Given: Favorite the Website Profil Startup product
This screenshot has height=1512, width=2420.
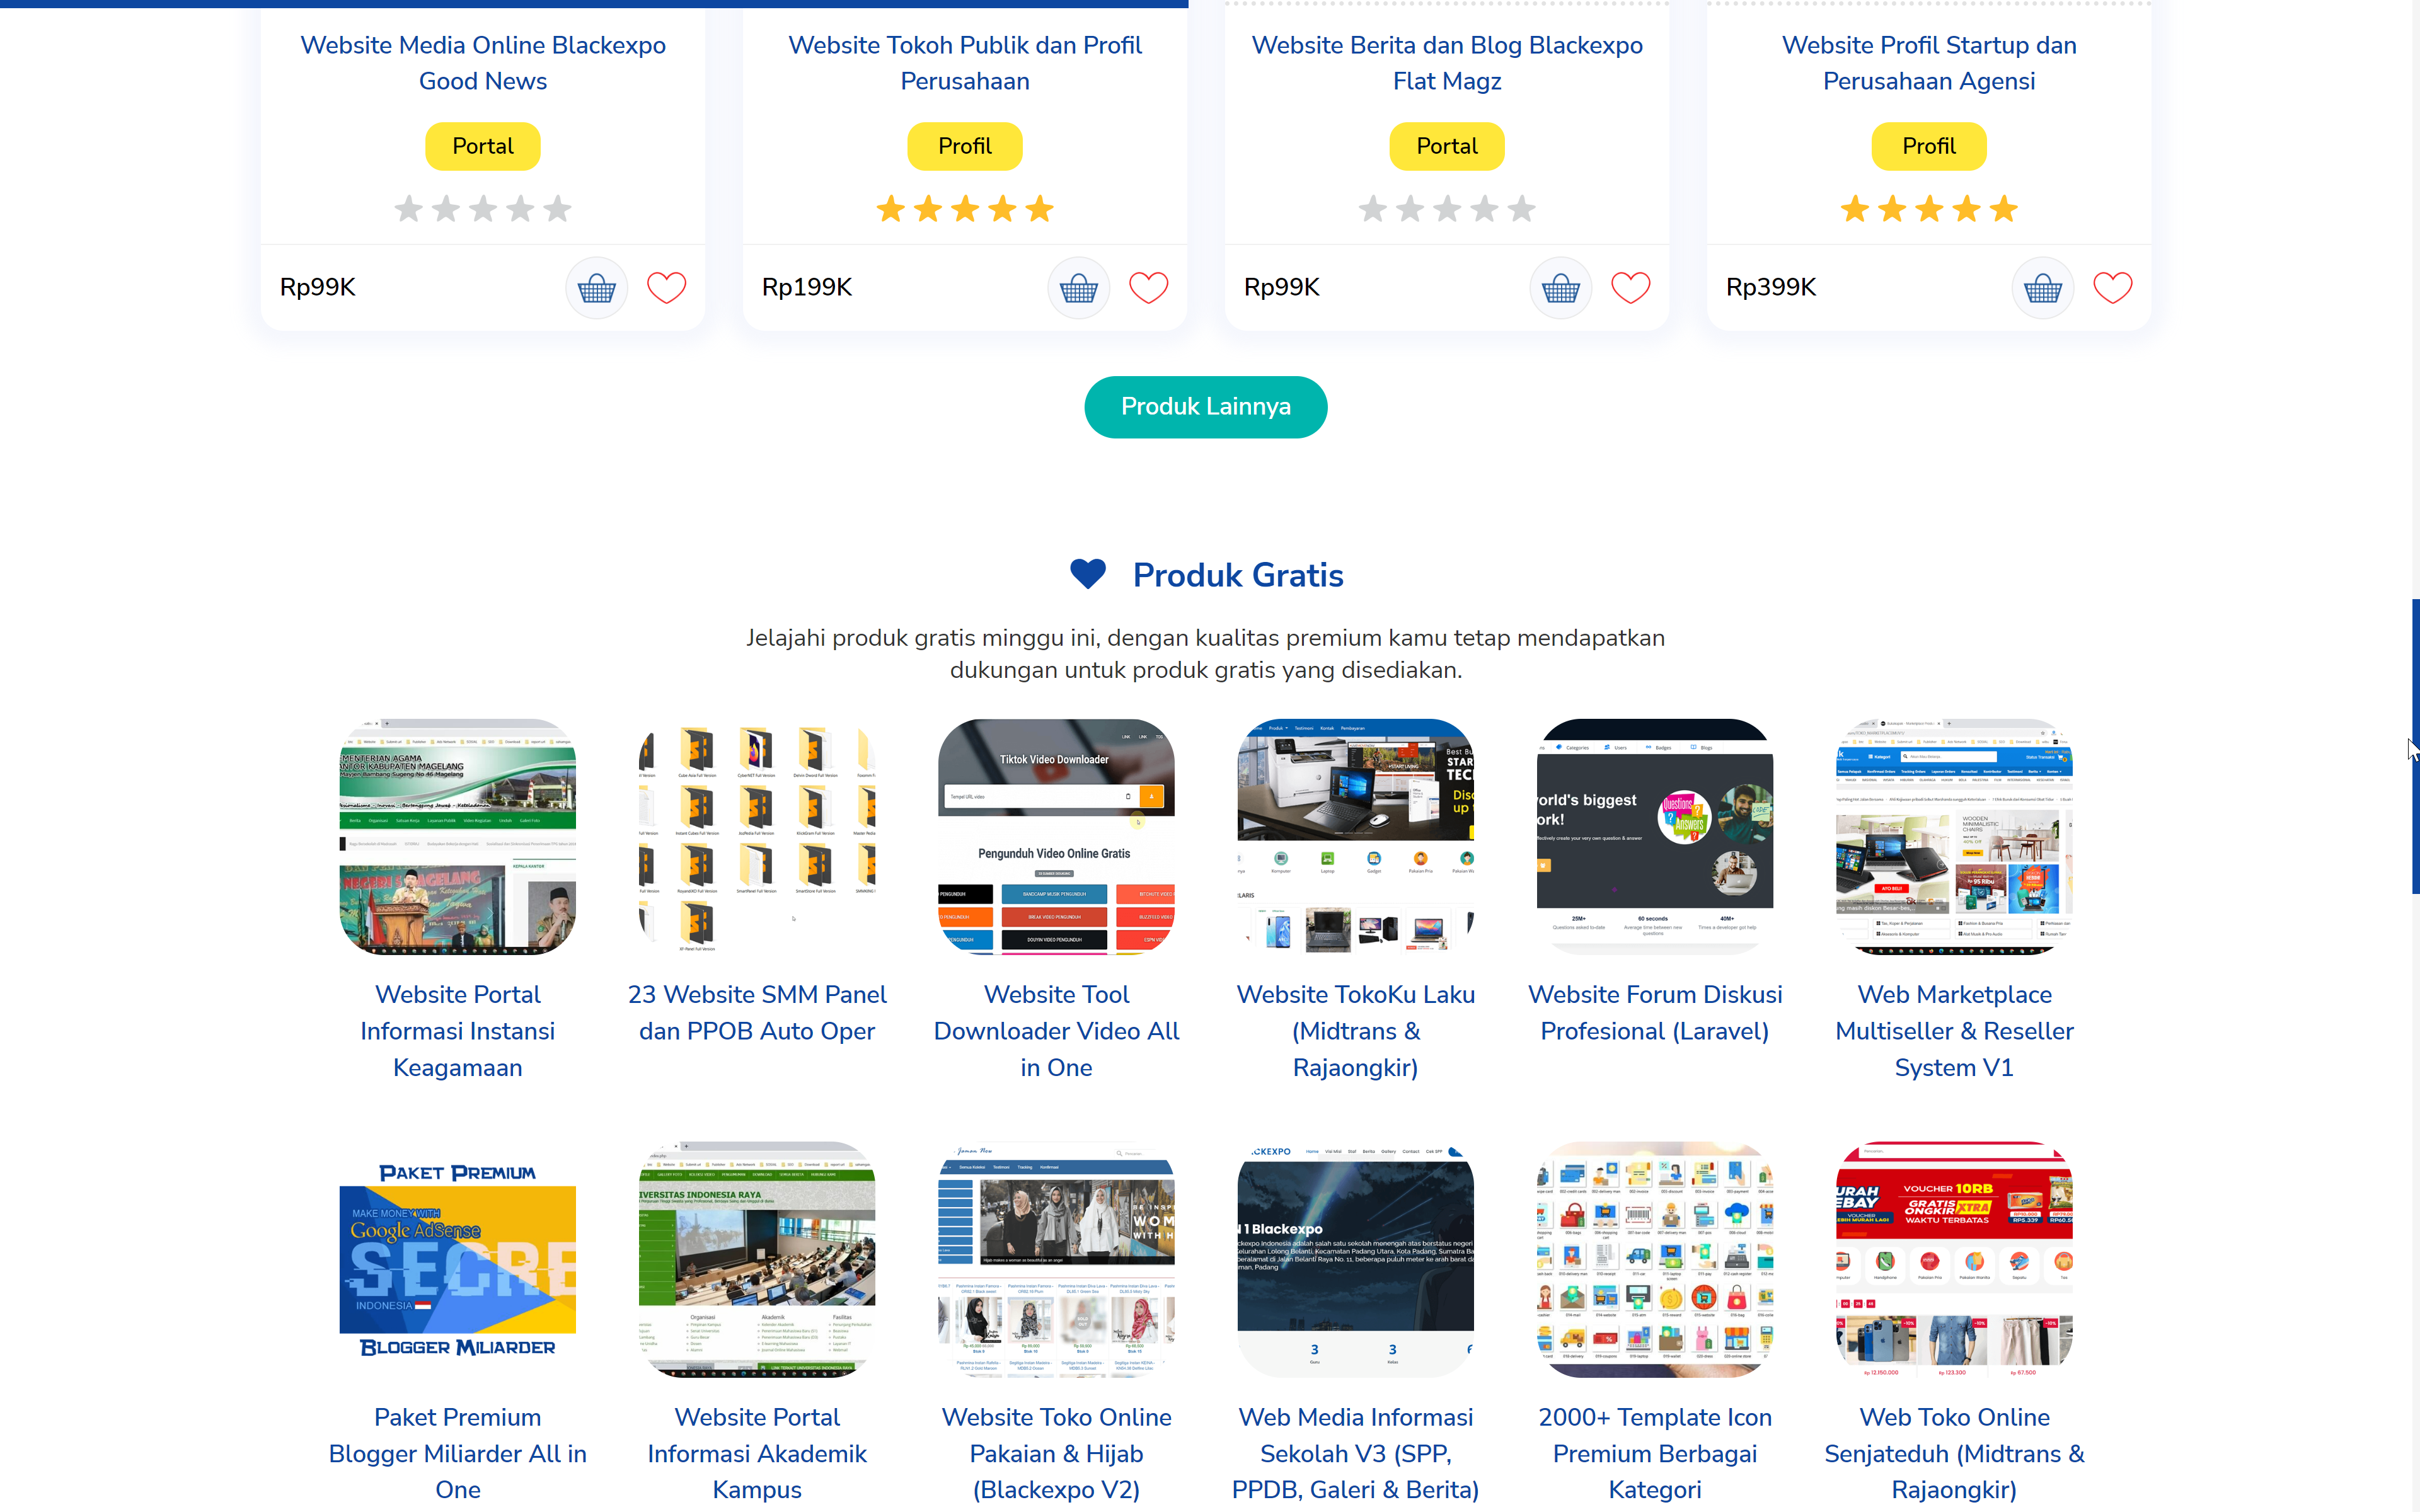Looking at the screenshot, I should click(2112, 288).
